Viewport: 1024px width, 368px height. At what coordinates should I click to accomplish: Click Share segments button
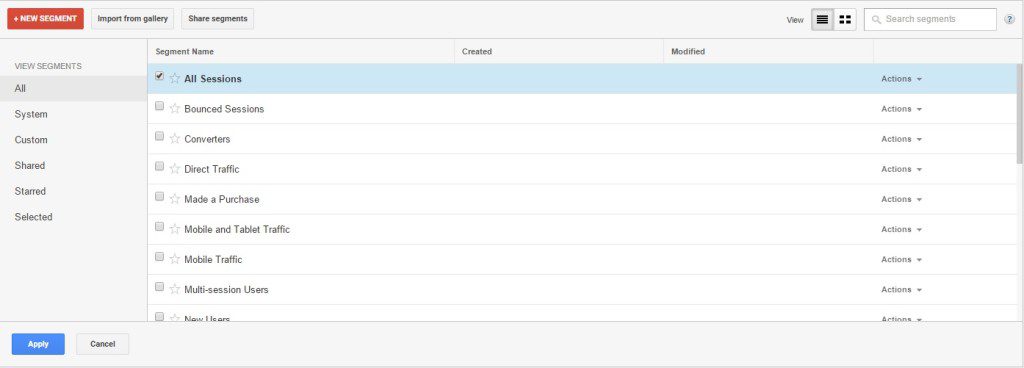[x=217, y=19]
